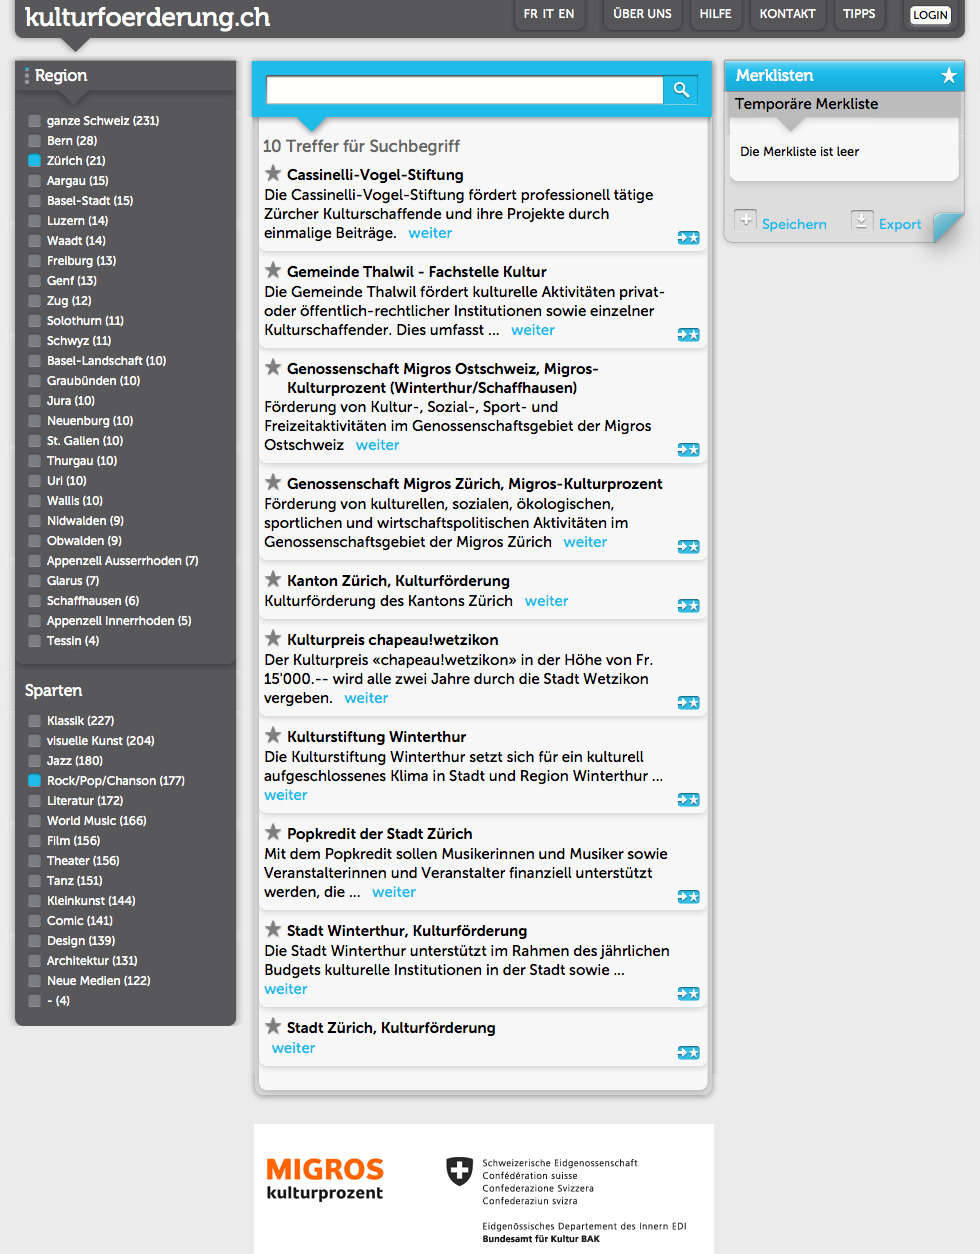Screen dimensions: 980x1254
Task: Follow weiter link for Cassinelli-Vogel-Stiftung
Action: (430, 233)
